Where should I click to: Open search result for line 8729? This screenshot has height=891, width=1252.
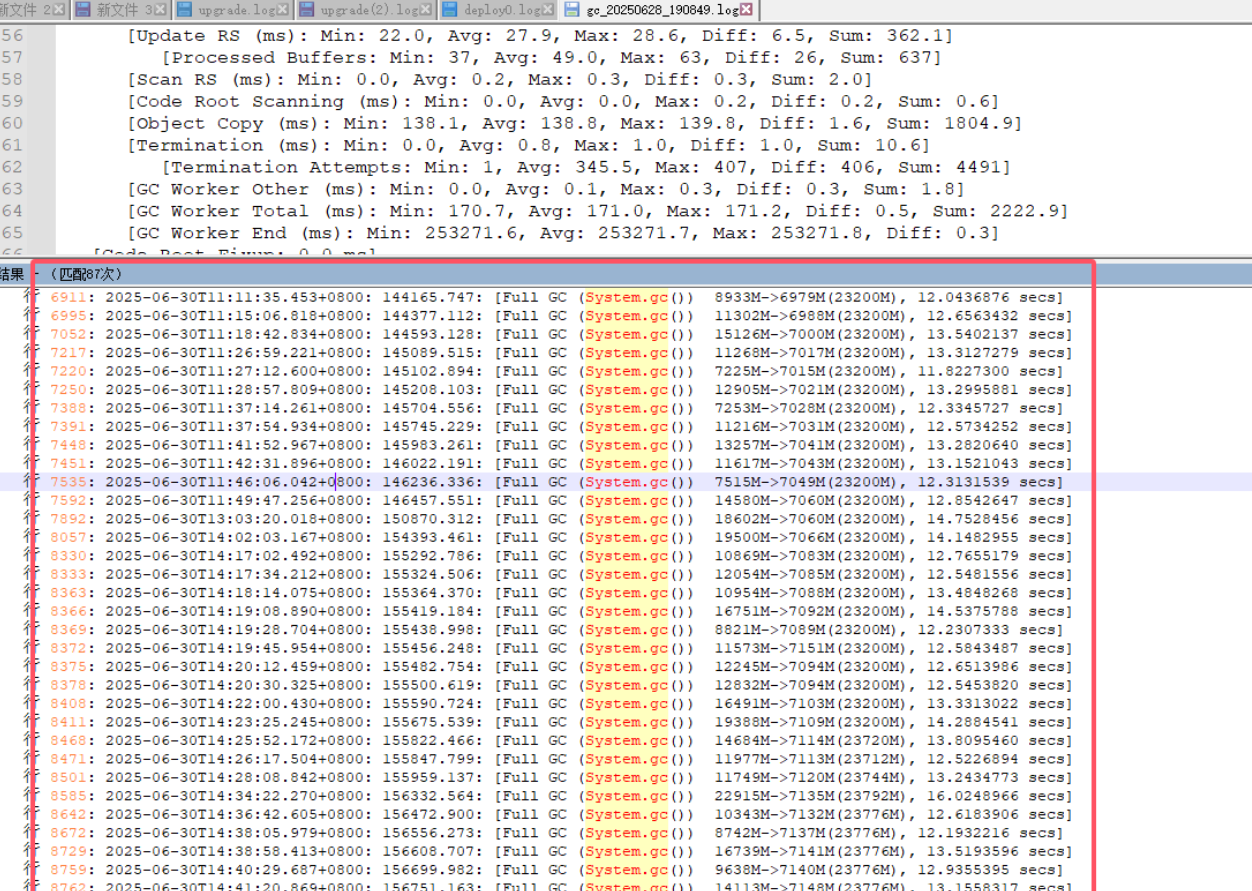pos(561,852)
